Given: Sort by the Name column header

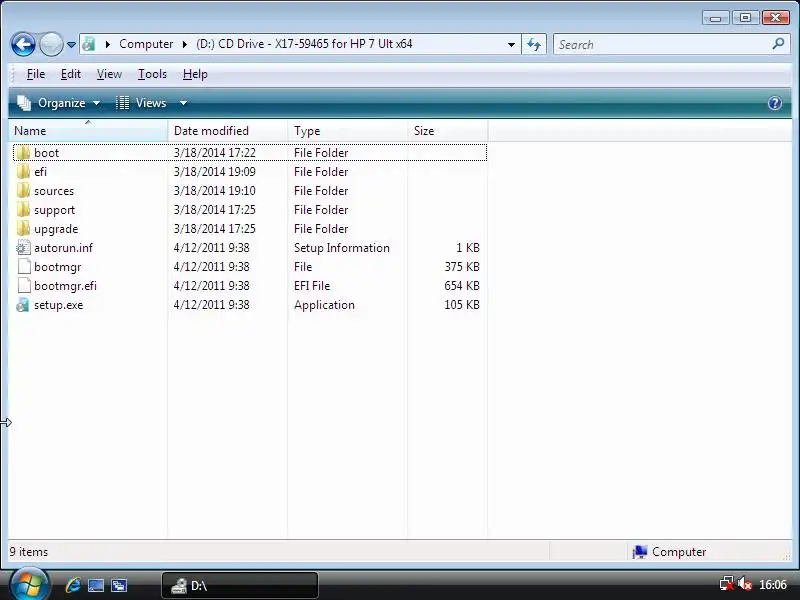Looking at the screenshot, I should (88, 131).
